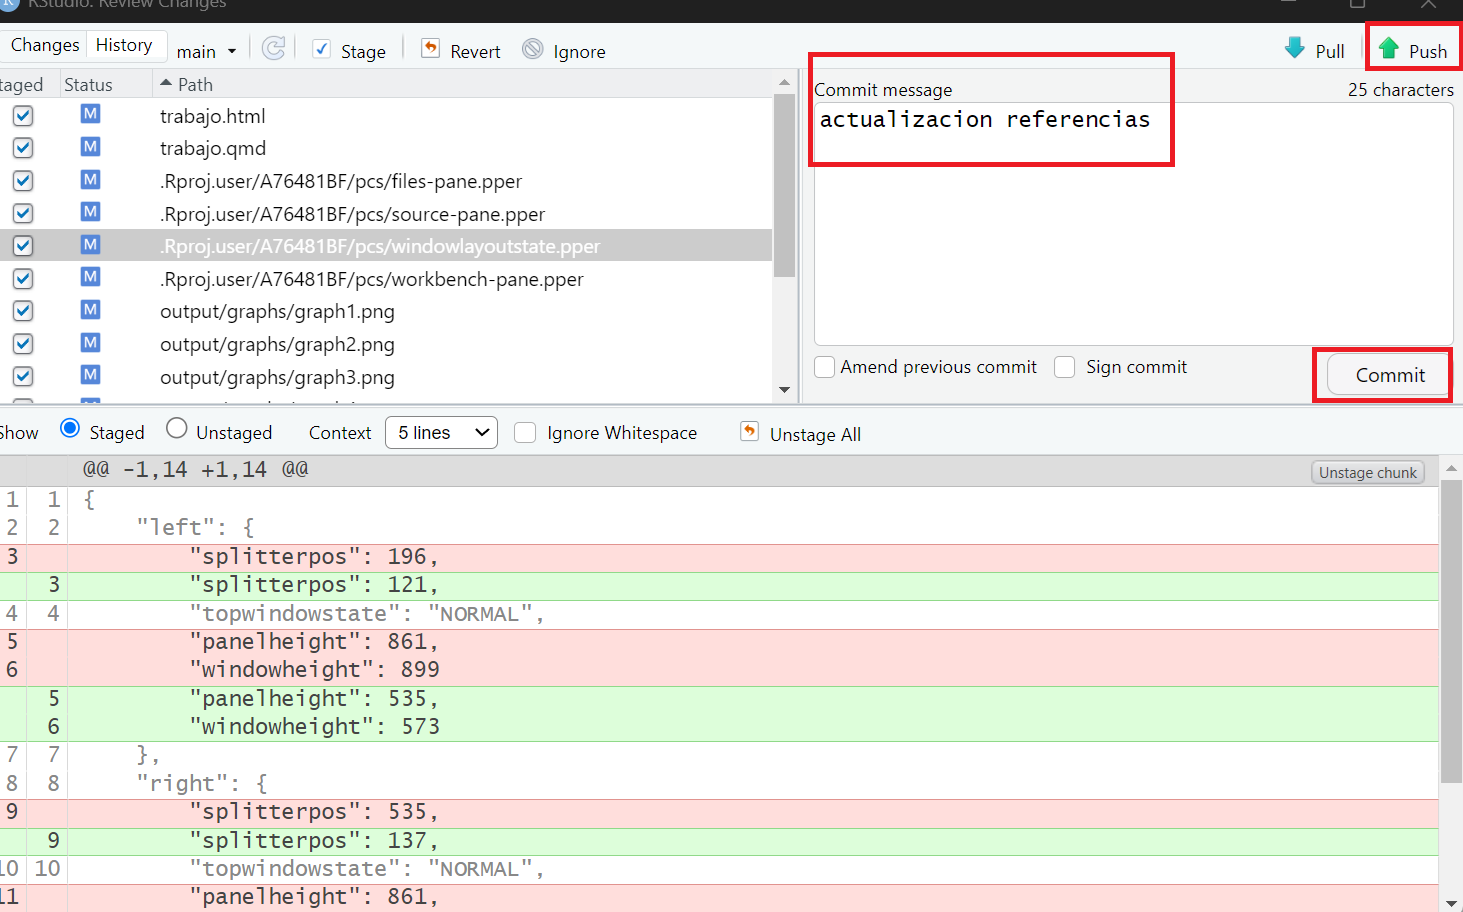Click the green Push arrow icon
1463x912 pixels.
pyautogui.click(x=1389, y=48)
